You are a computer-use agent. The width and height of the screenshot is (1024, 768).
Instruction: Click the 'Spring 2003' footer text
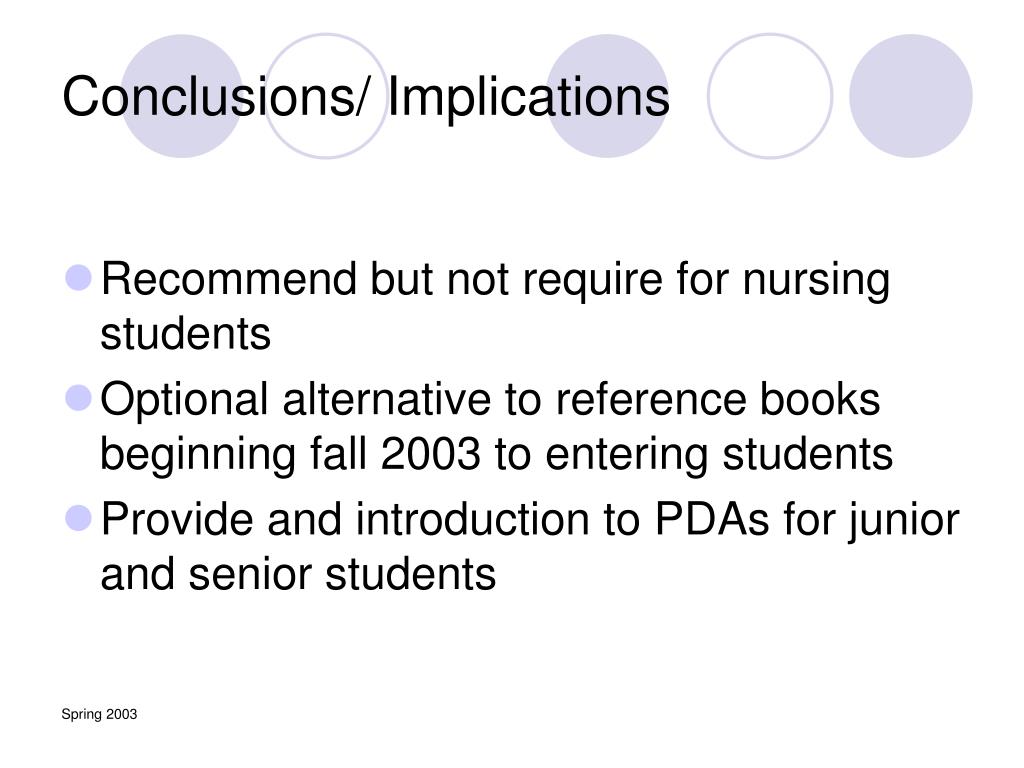click(x=99, y=714)
